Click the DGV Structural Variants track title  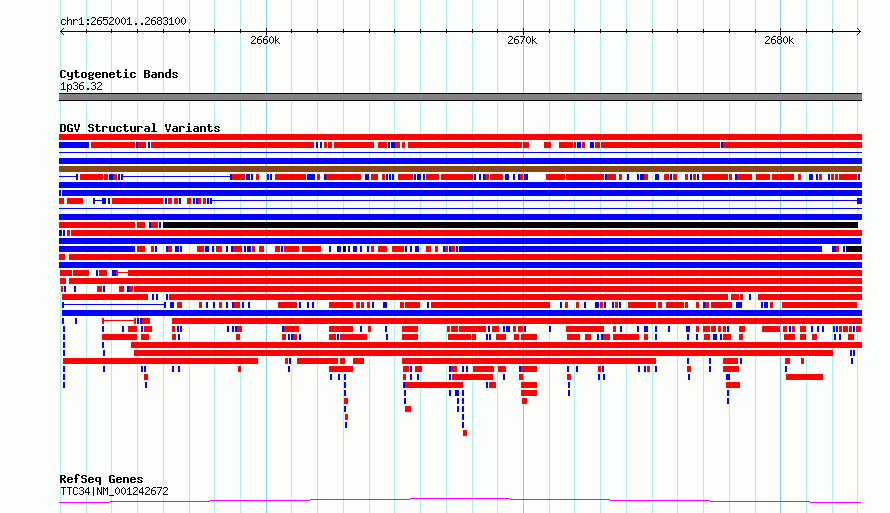pos(140,128)
